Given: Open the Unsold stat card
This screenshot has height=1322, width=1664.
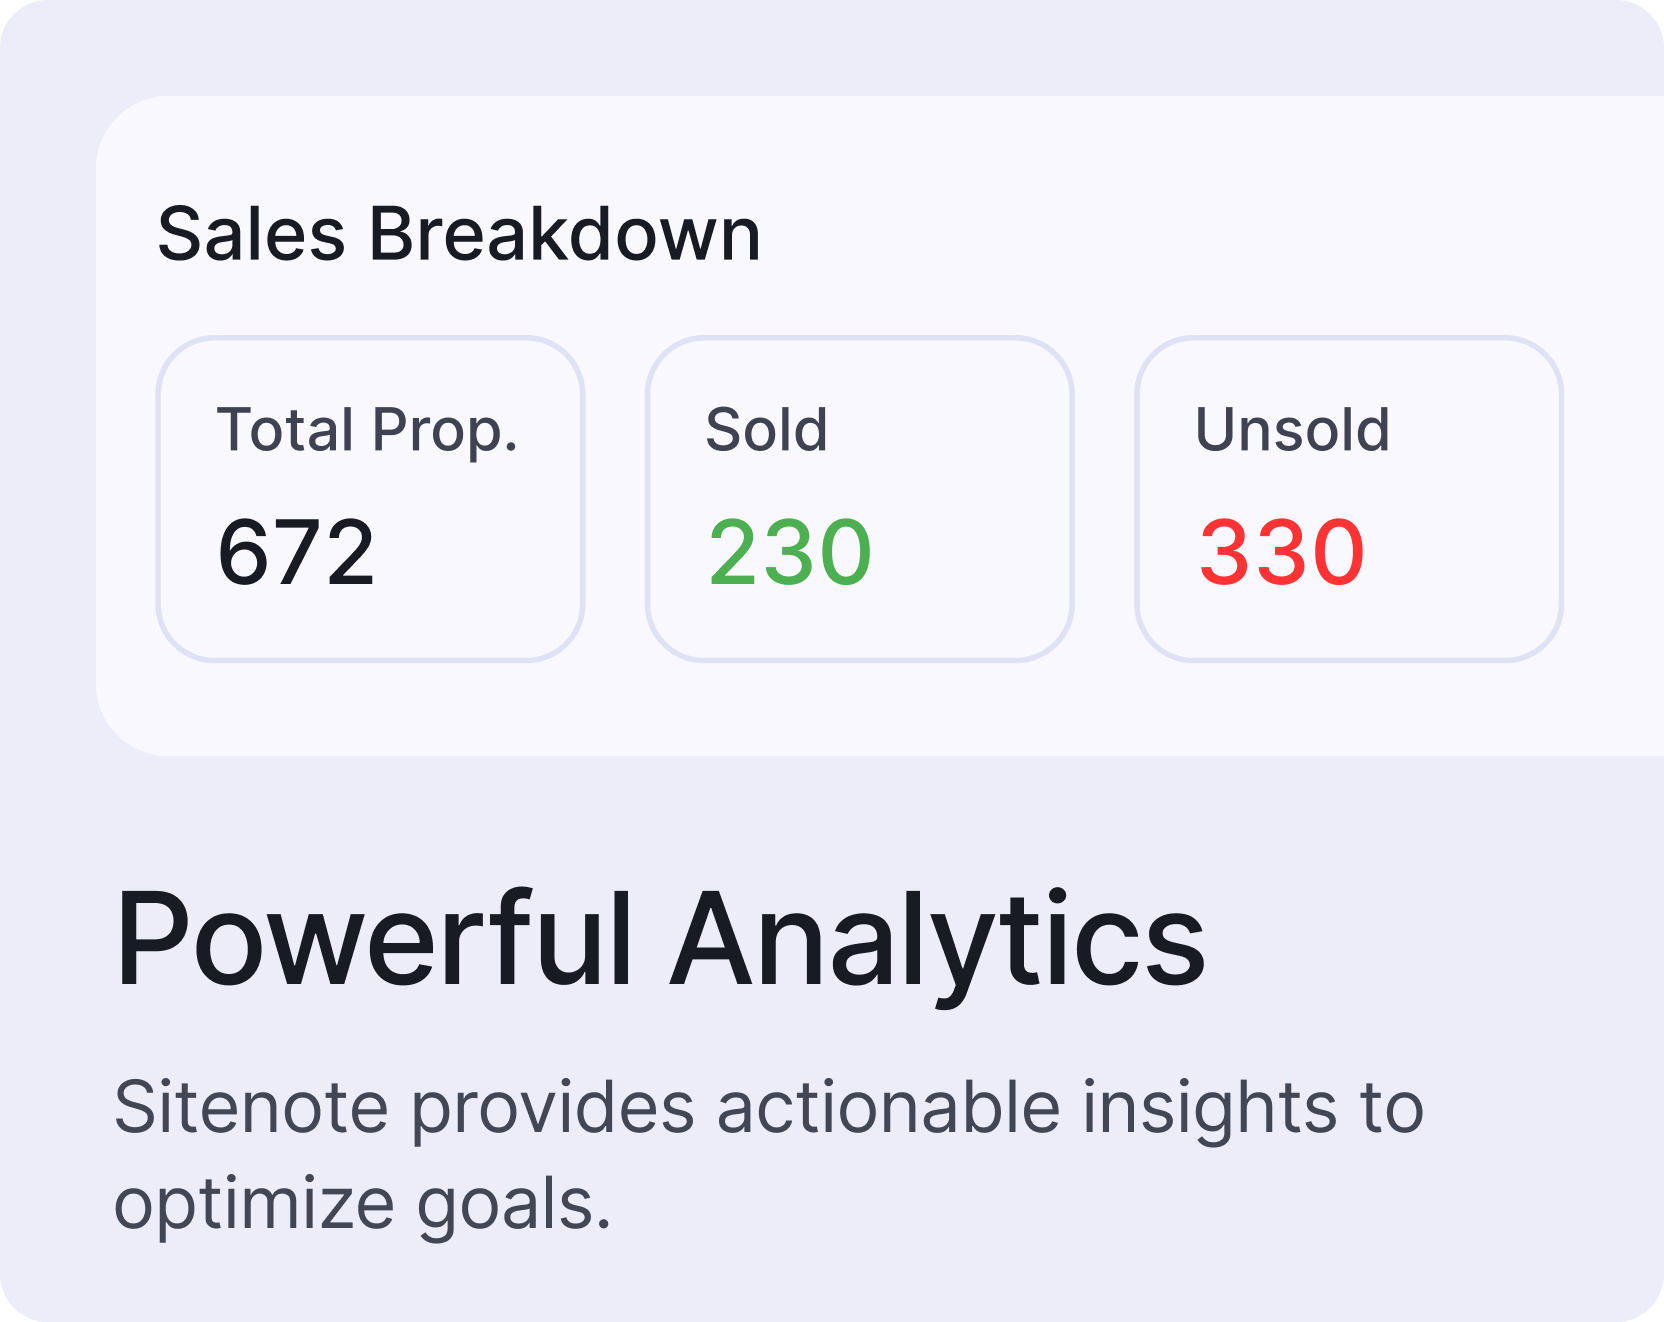Looking at the screenshot, I should click(1349, 499).
